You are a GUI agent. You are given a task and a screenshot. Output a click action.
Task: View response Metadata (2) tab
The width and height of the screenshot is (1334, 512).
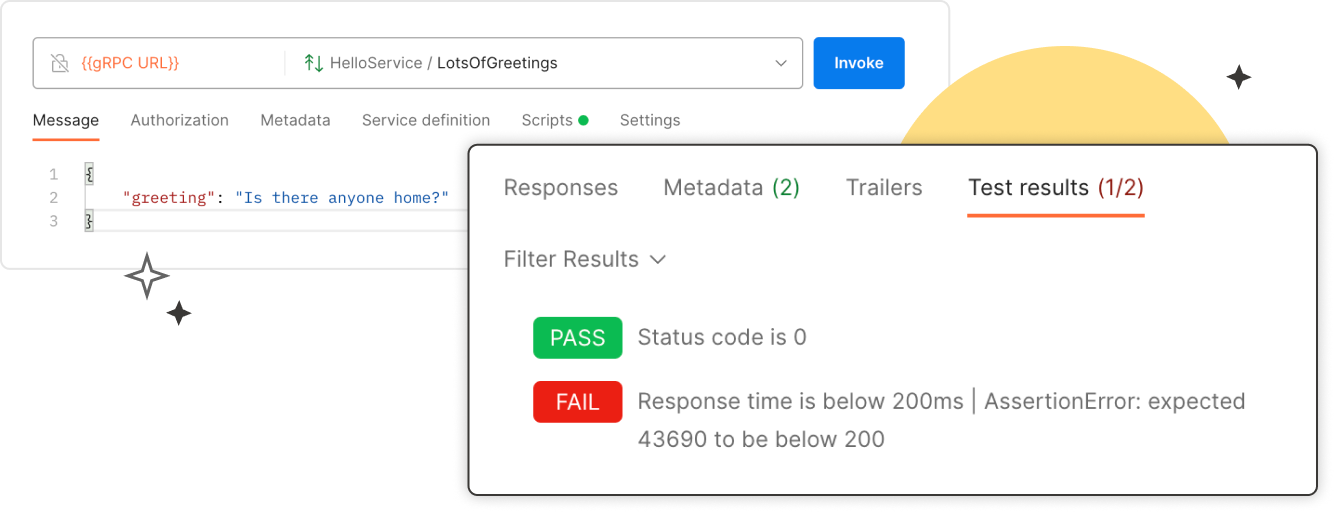coord(731,188)
